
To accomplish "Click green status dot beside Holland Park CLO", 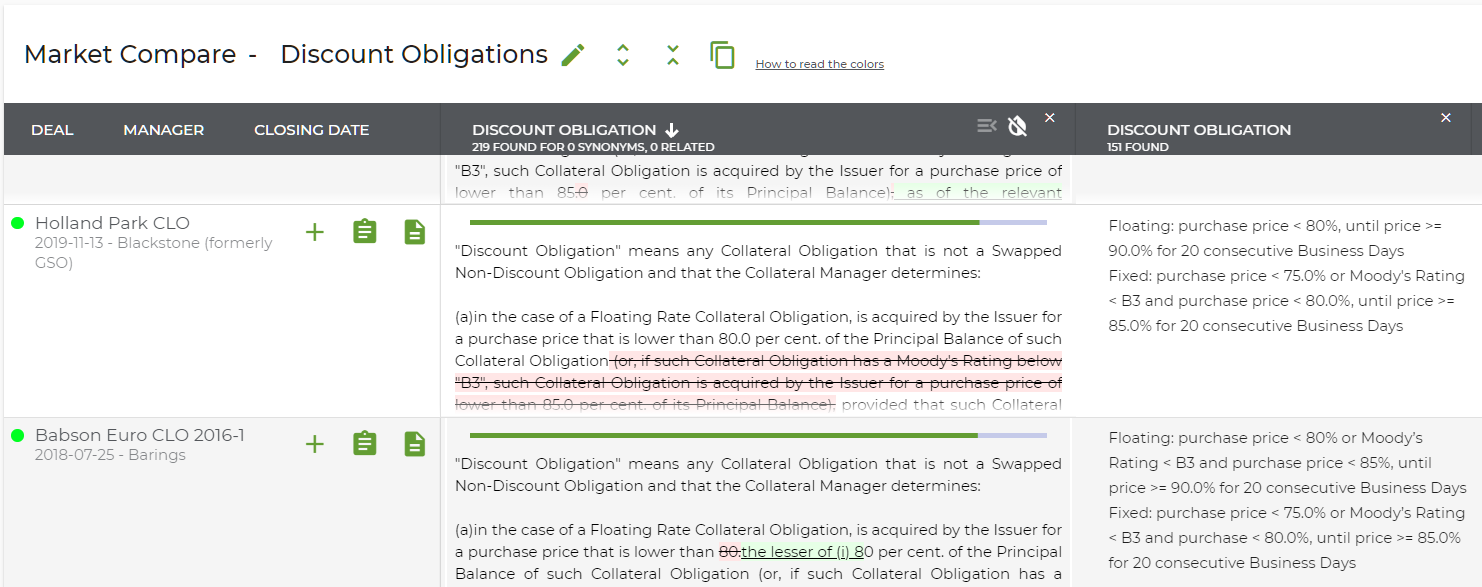I will (x=17, y=223).
